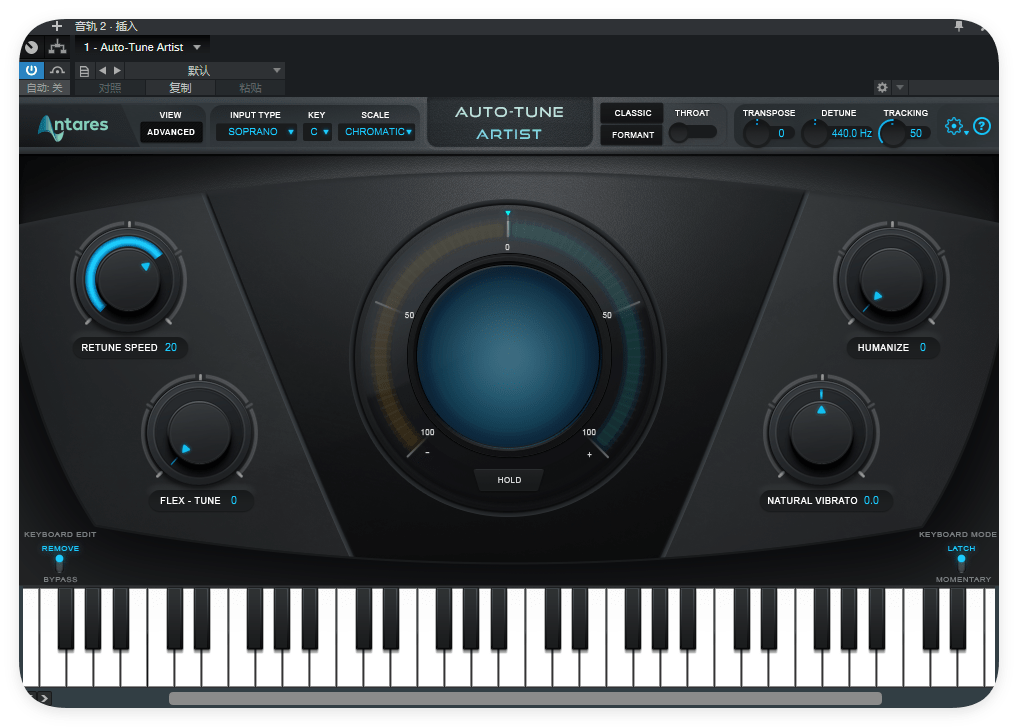The height and width of the screenshot is (727, 1018).
Task: Toggle the ADVANCED view button
Action: tap(171, 132)
